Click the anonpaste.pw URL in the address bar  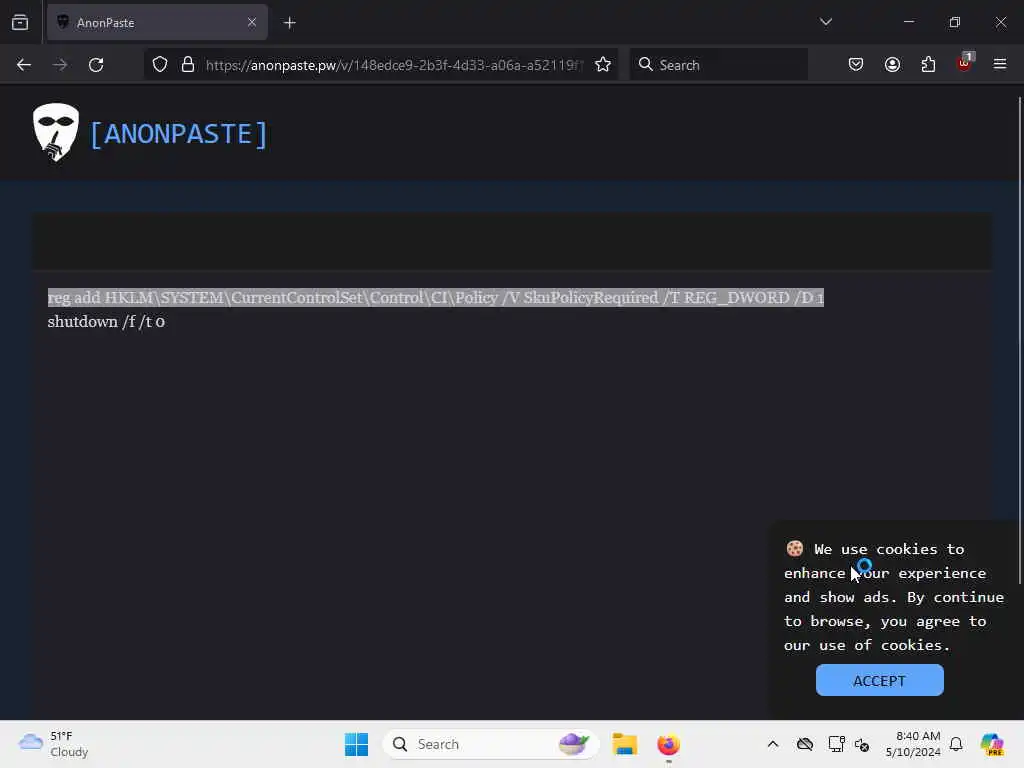(394, 65)
